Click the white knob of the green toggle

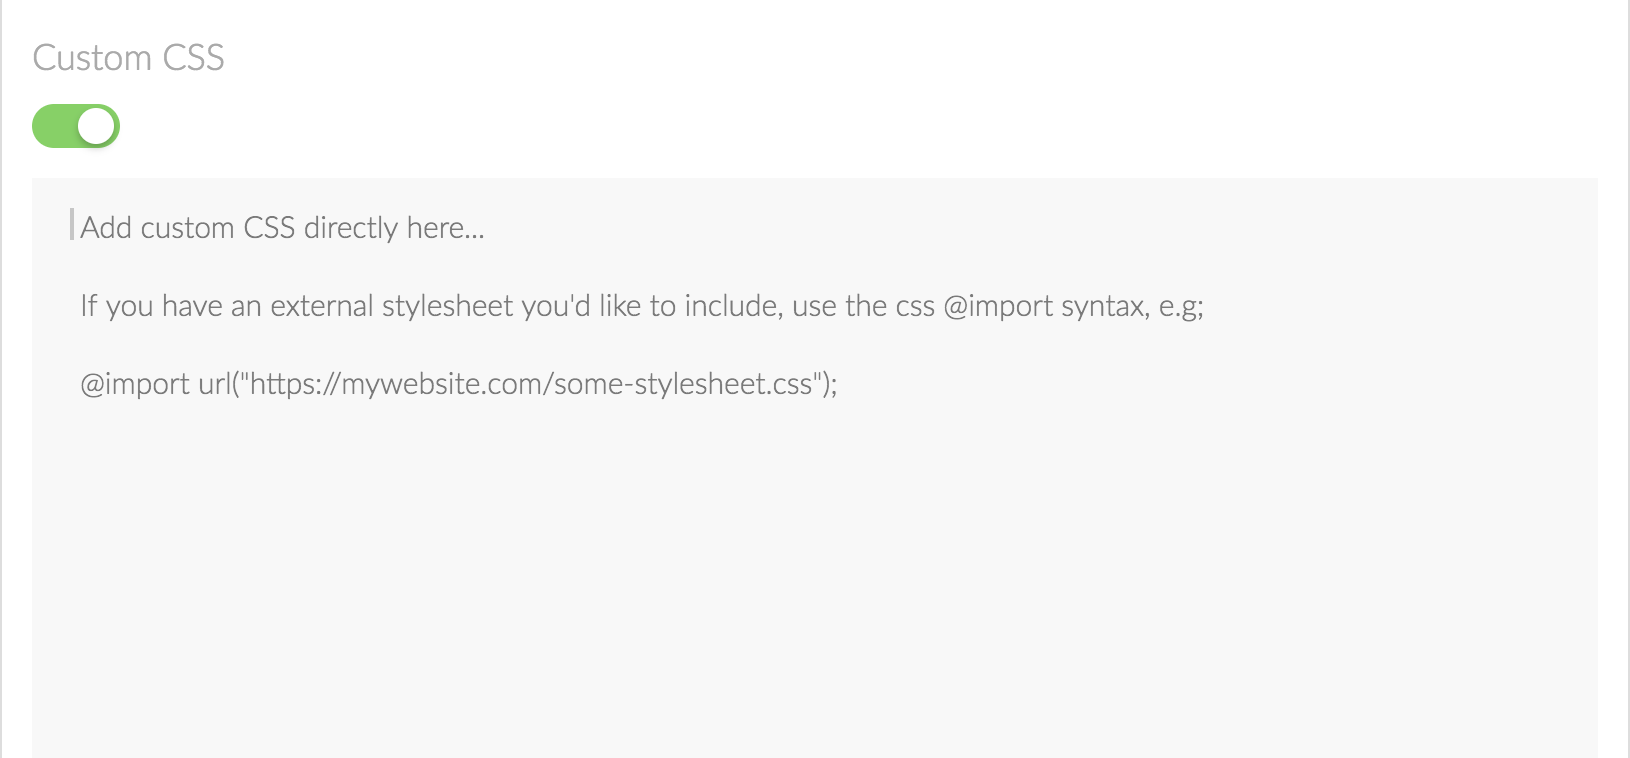click(97, 127)
